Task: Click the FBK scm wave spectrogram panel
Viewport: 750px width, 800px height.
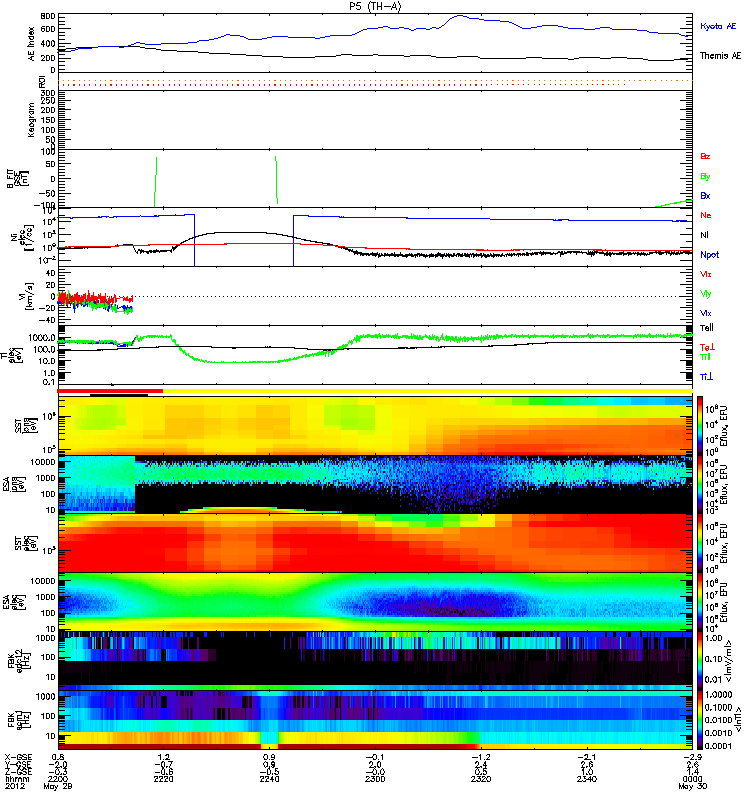Action: click(375, 719)
